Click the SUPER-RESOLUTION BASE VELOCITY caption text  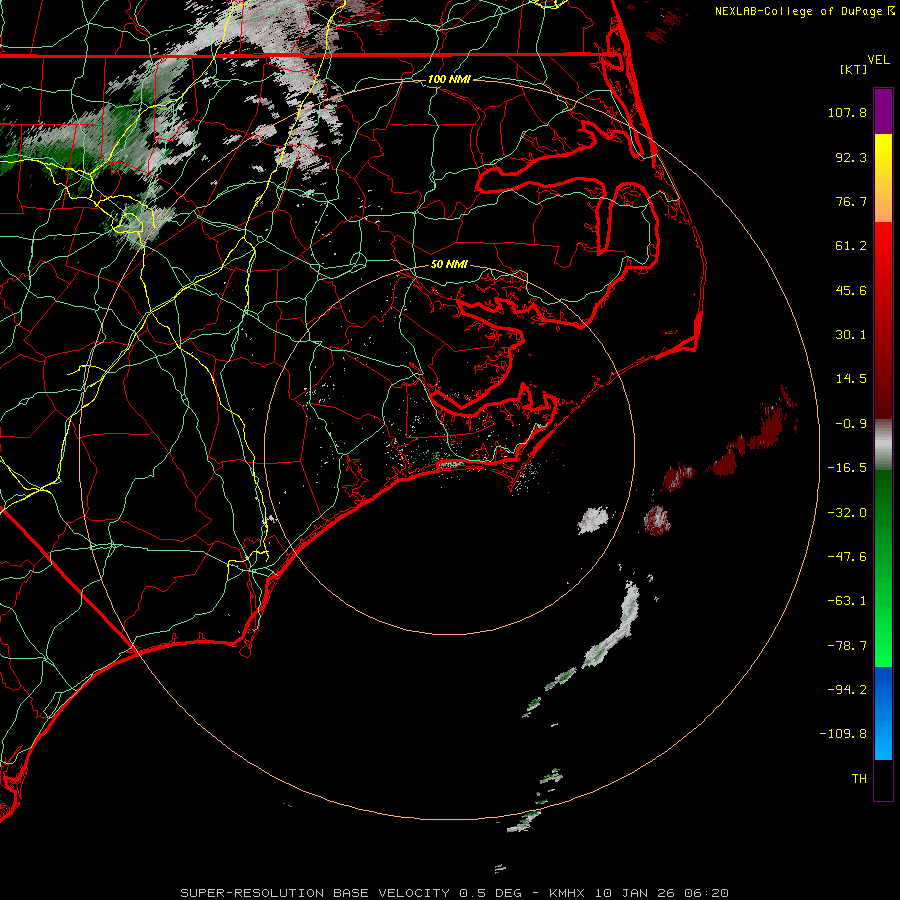click(x=315, y=893)
